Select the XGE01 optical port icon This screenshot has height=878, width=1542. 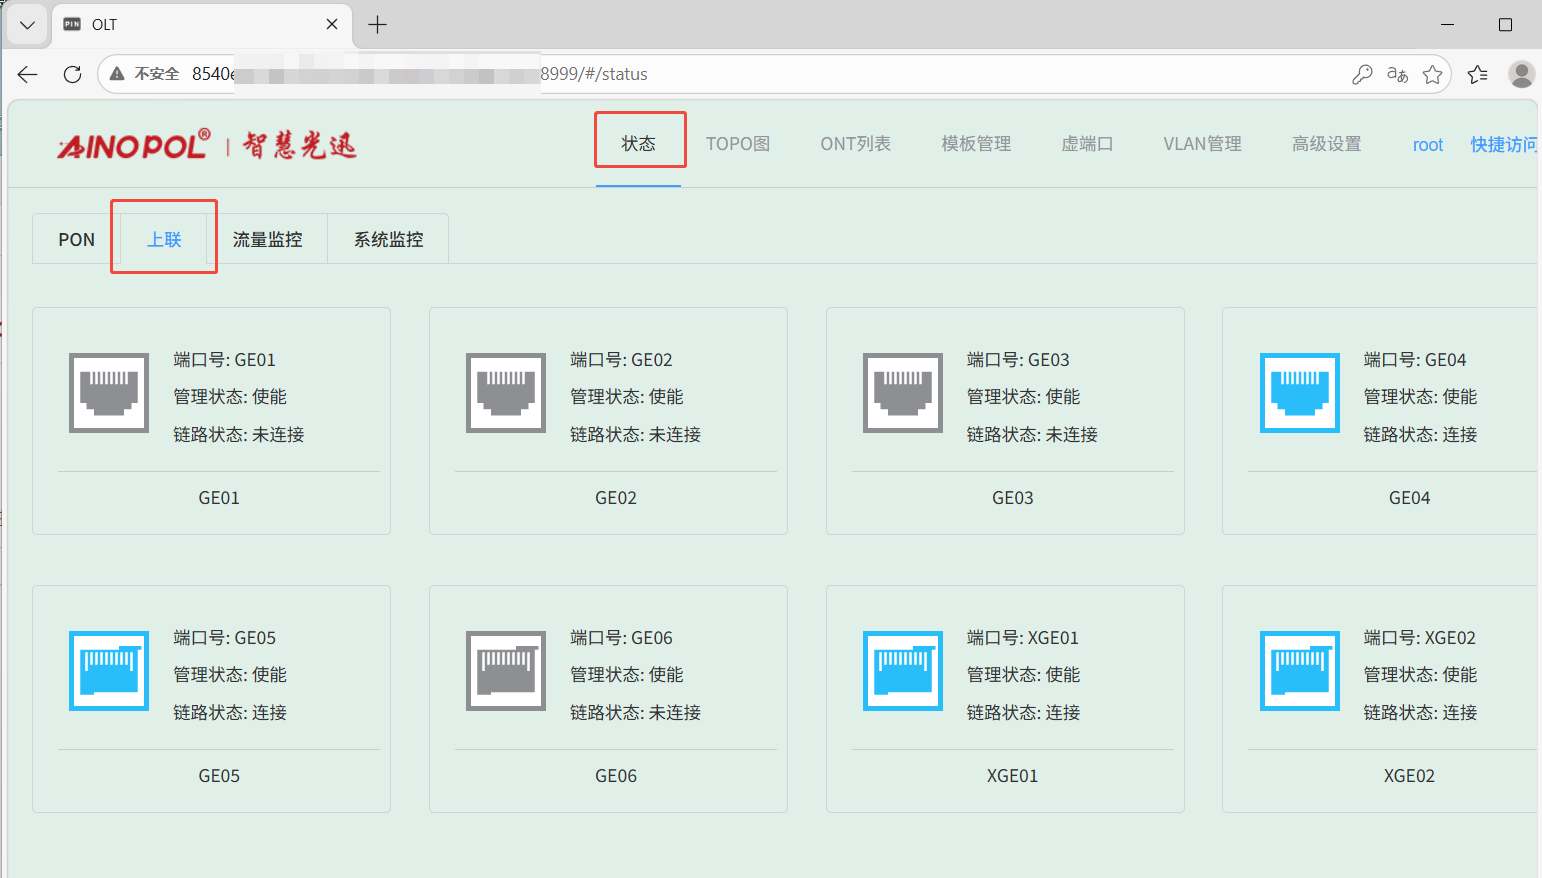click(903, 671)
